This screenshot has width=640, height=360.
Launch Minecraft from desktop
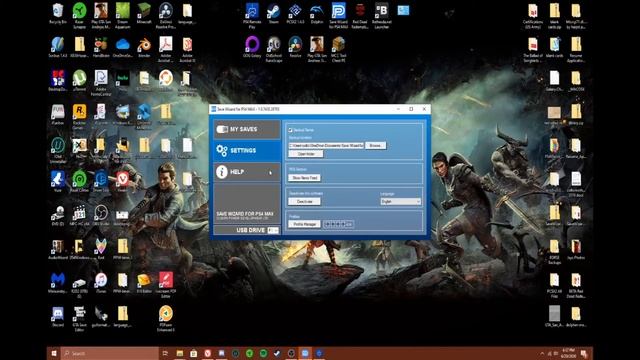pyautogui.click(x=144, y=13)
